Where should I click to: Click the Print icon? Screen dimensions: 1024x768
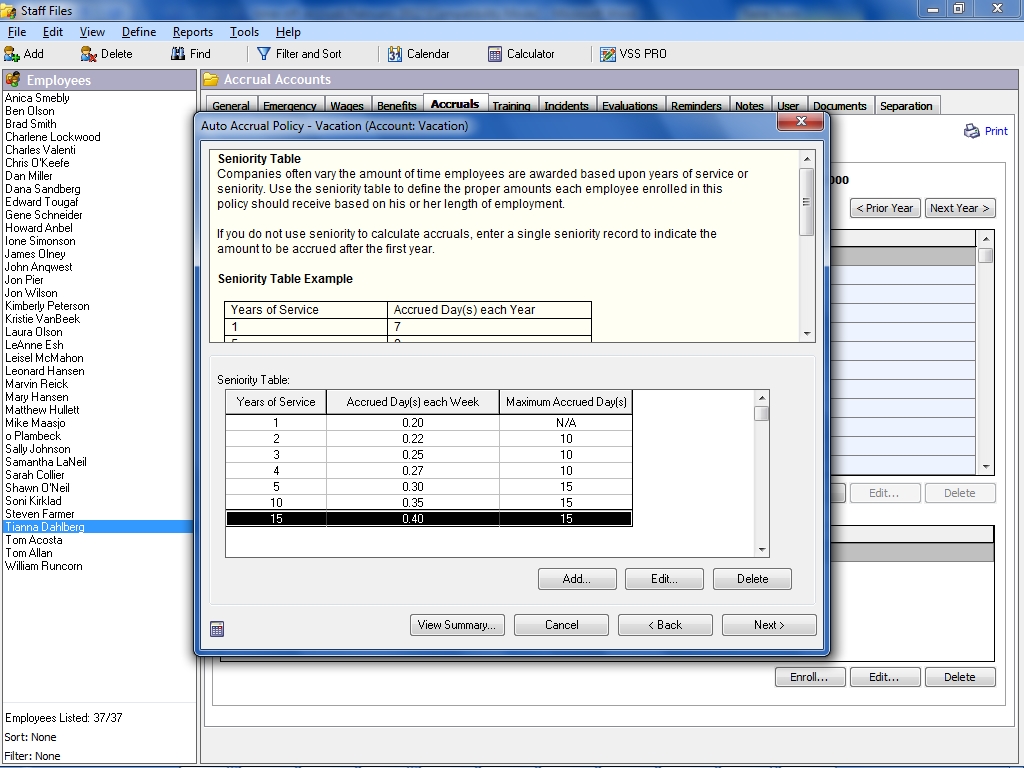[971, 130]
